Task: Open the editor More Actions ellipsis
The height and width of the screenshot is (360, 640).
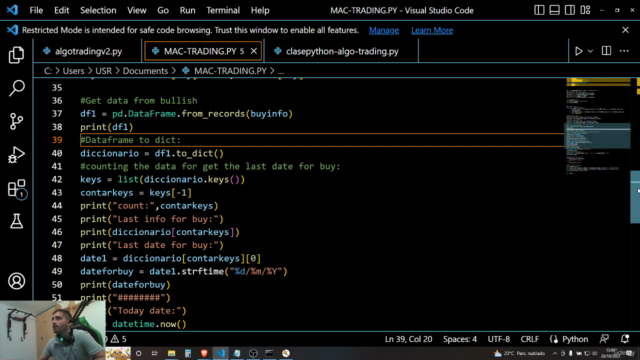Action: click(624, 51)
